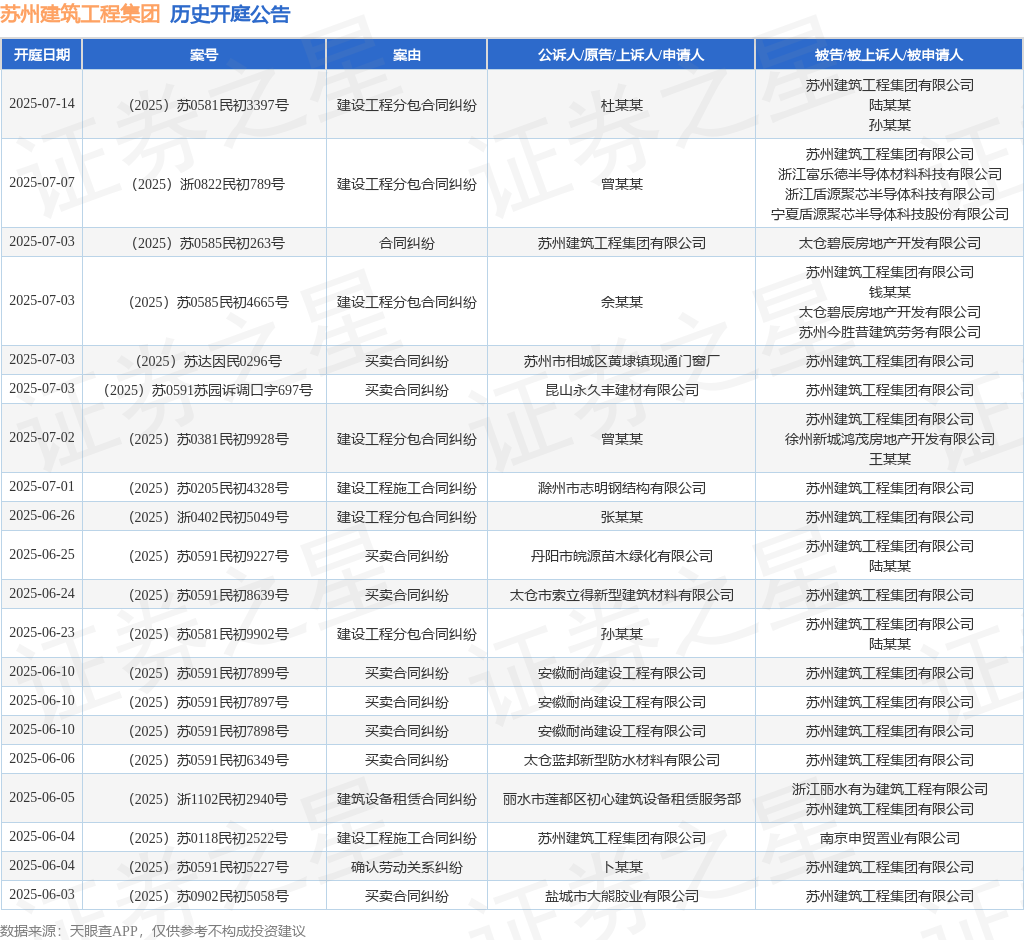Click defendant 钱某某
Screen dimensions: 1024x940
pos(889,292)
